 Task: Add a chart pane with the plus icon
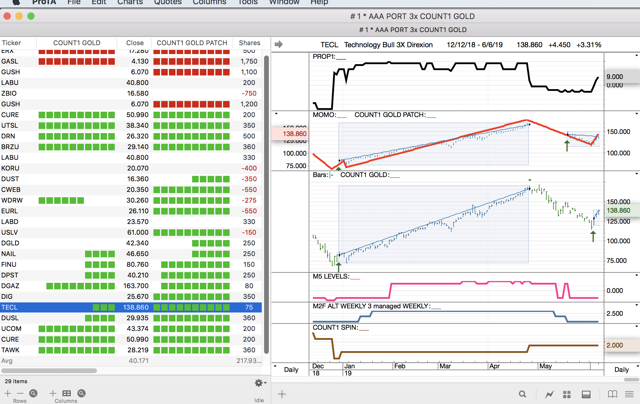[x=282, y=394]
